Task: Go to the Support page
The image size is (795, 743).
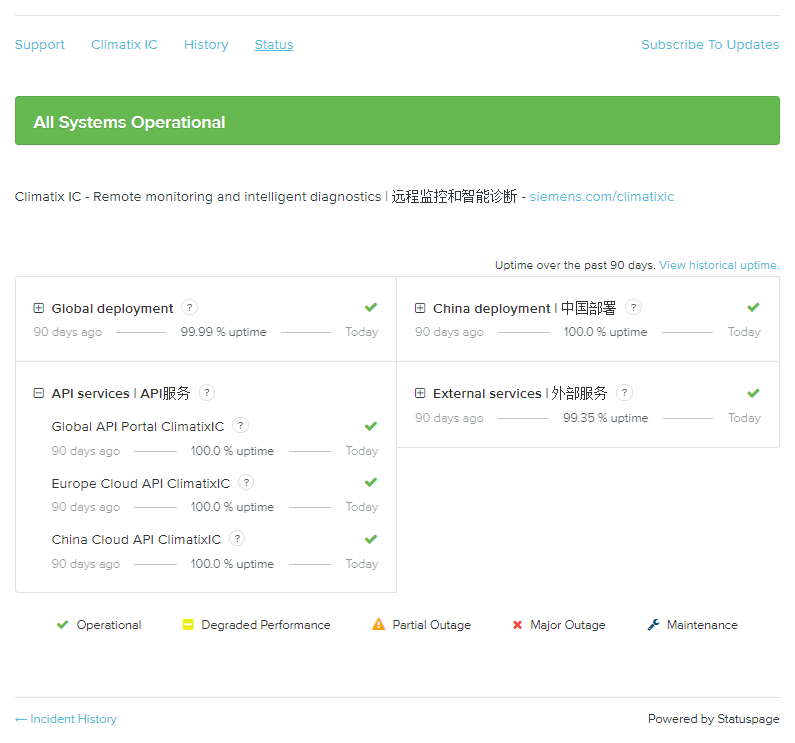Action: [40, 45]
